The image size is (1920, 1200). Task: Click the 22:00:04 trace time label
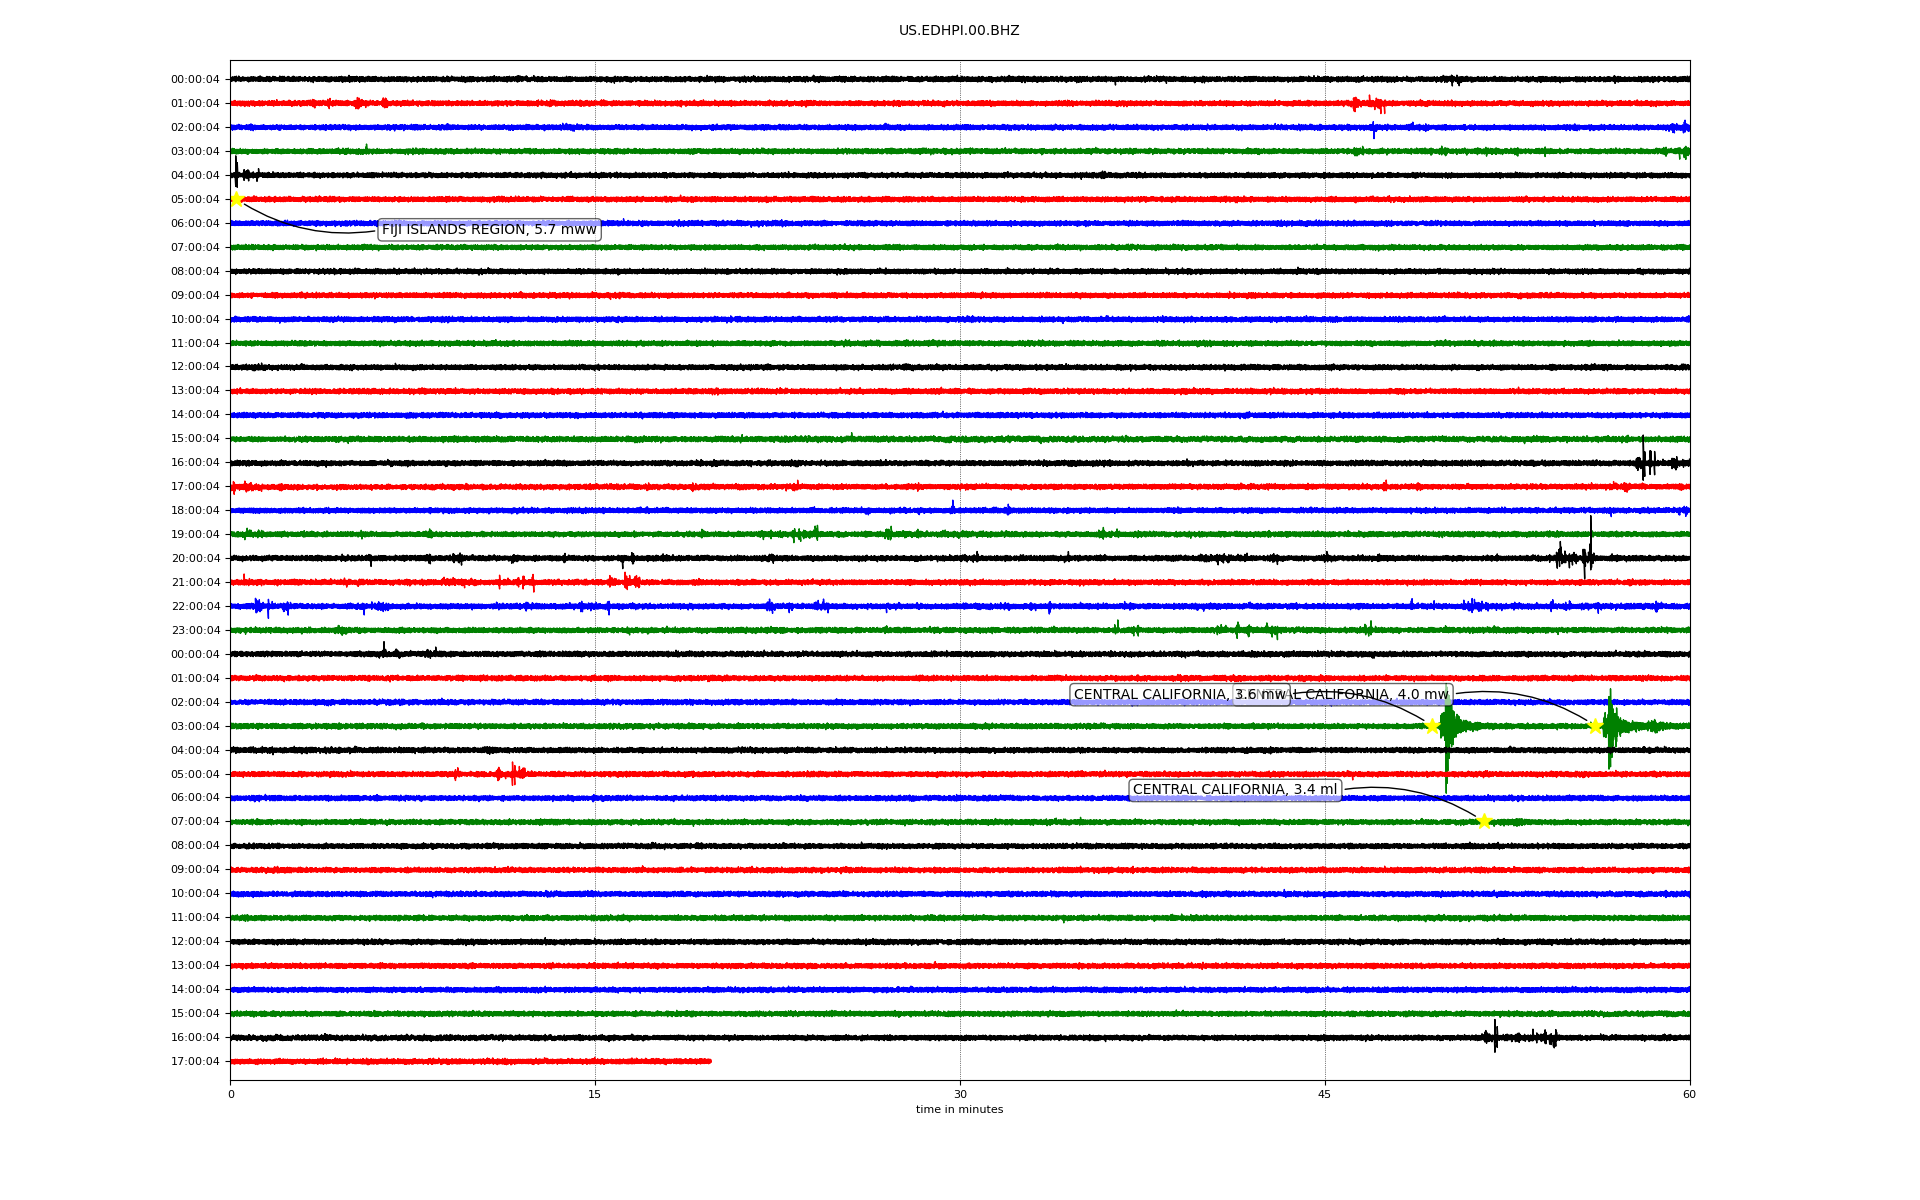(195, 607)
